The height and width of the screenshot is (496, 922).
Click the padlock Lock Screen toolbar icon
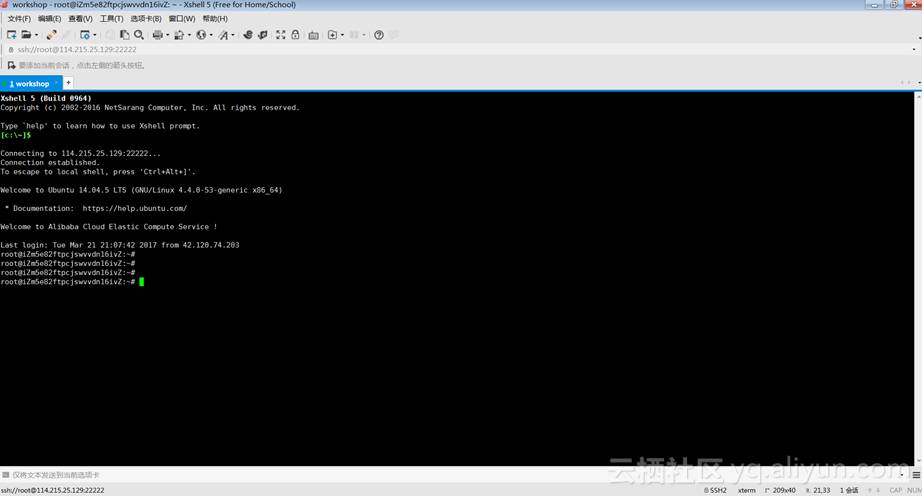click(295, 35)
